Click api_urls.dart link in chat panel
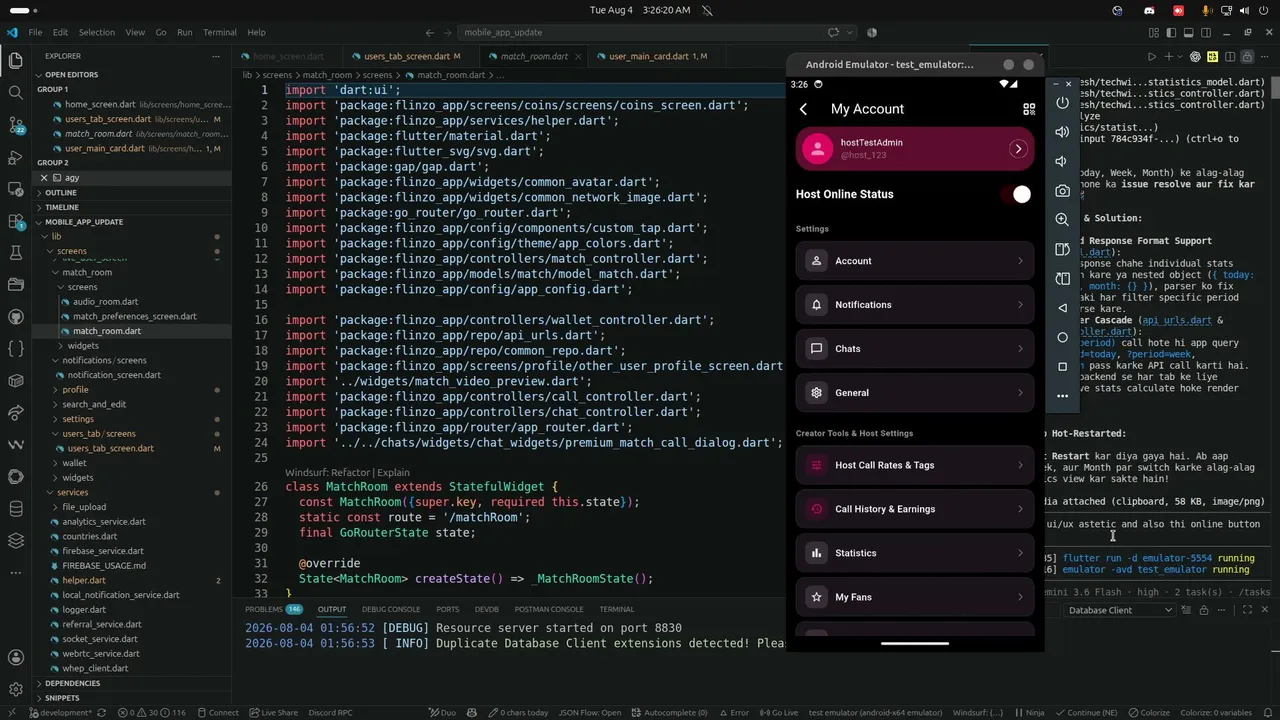 [x=1176, y=321]
